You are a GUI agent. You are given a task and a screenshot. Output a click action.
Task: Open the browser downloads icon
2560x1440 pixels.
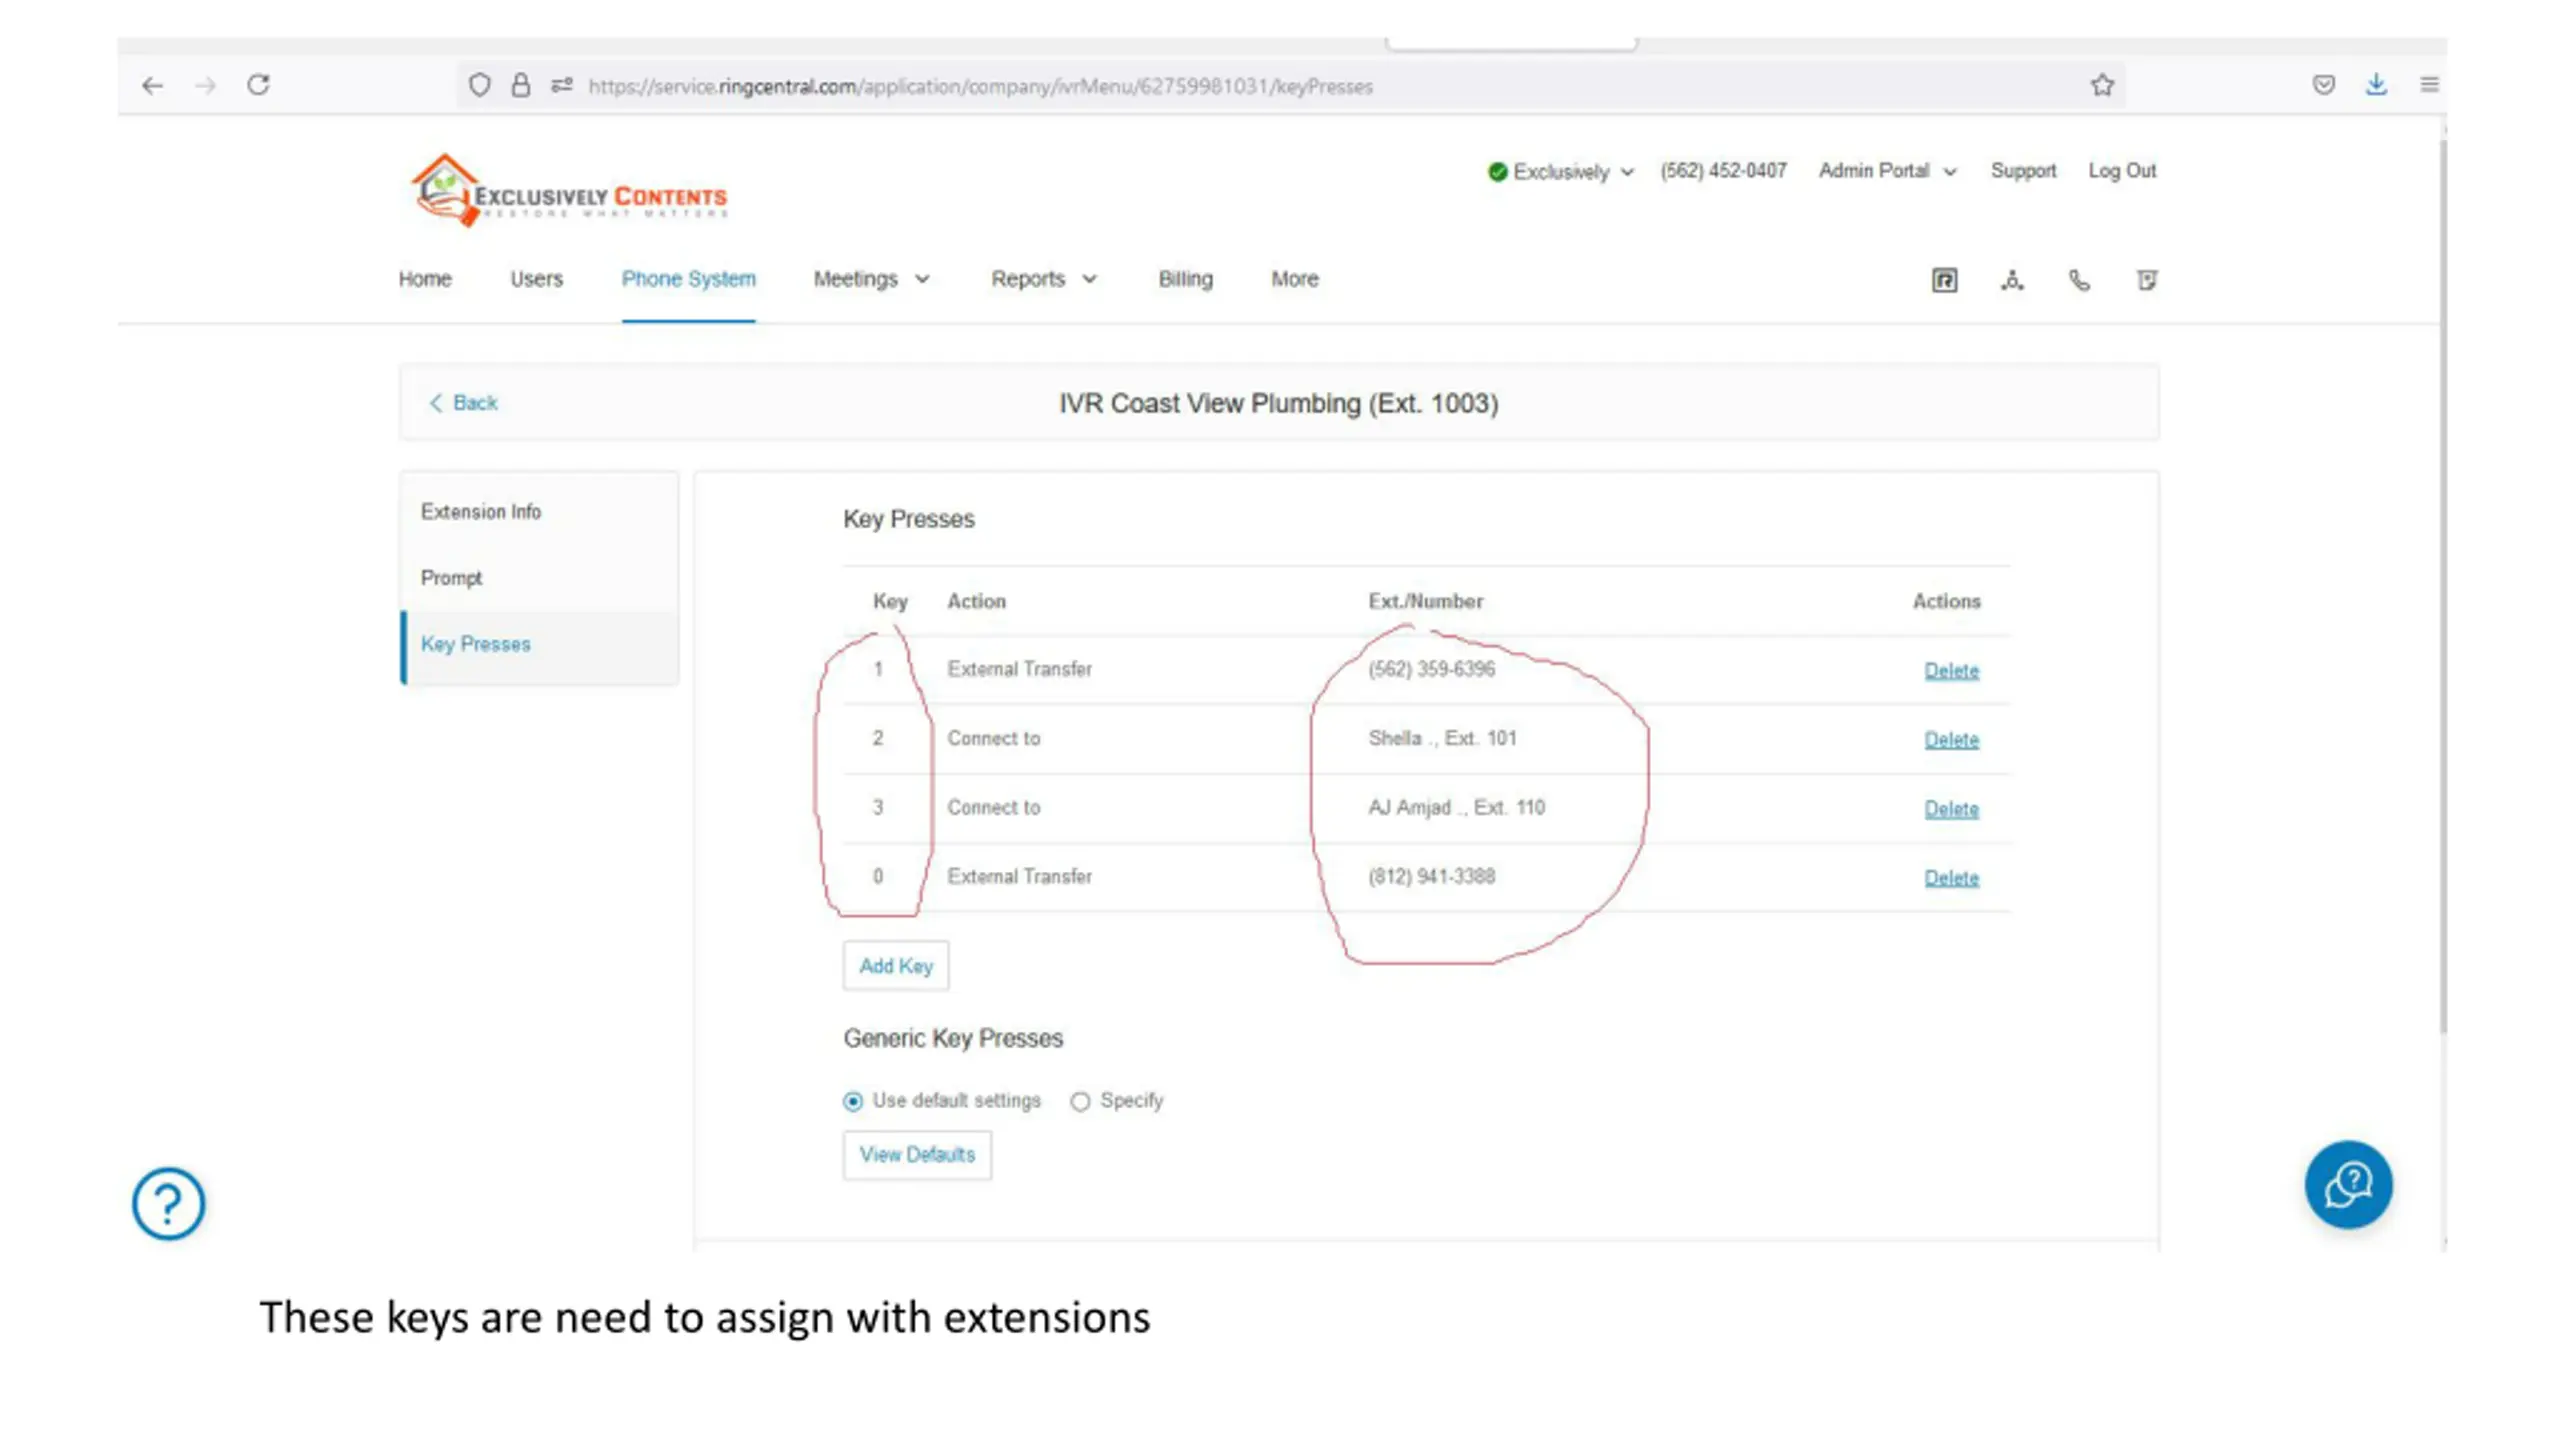pyautogui.click(x=2376, y=85)
